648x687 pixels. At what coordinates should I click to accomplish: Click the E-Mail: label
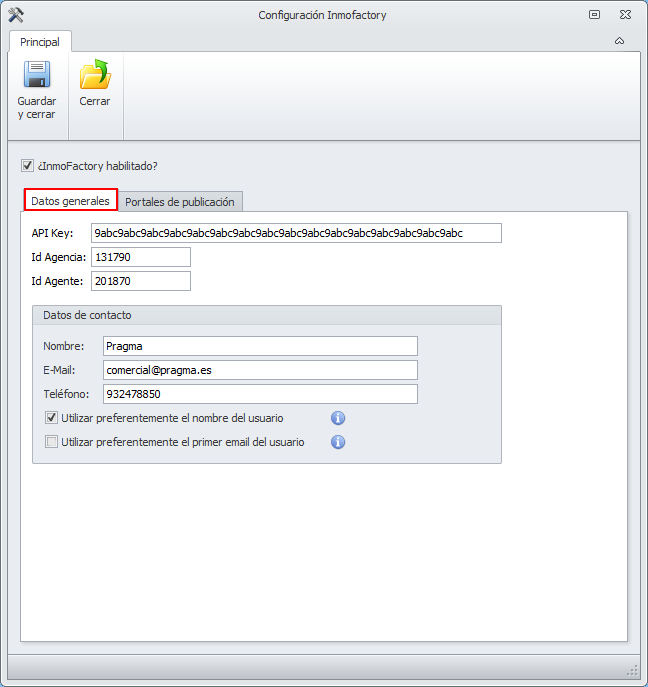point(59,370)
